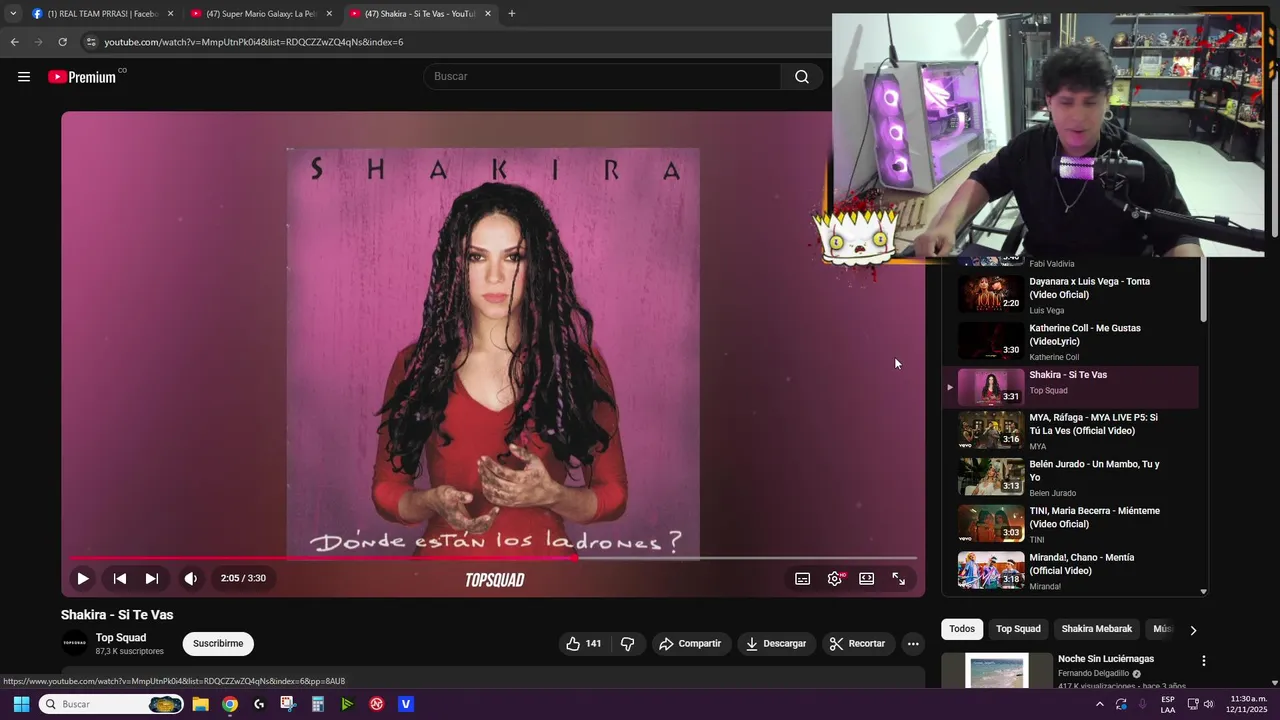Skip to the next playlist video

click(152, 578)
